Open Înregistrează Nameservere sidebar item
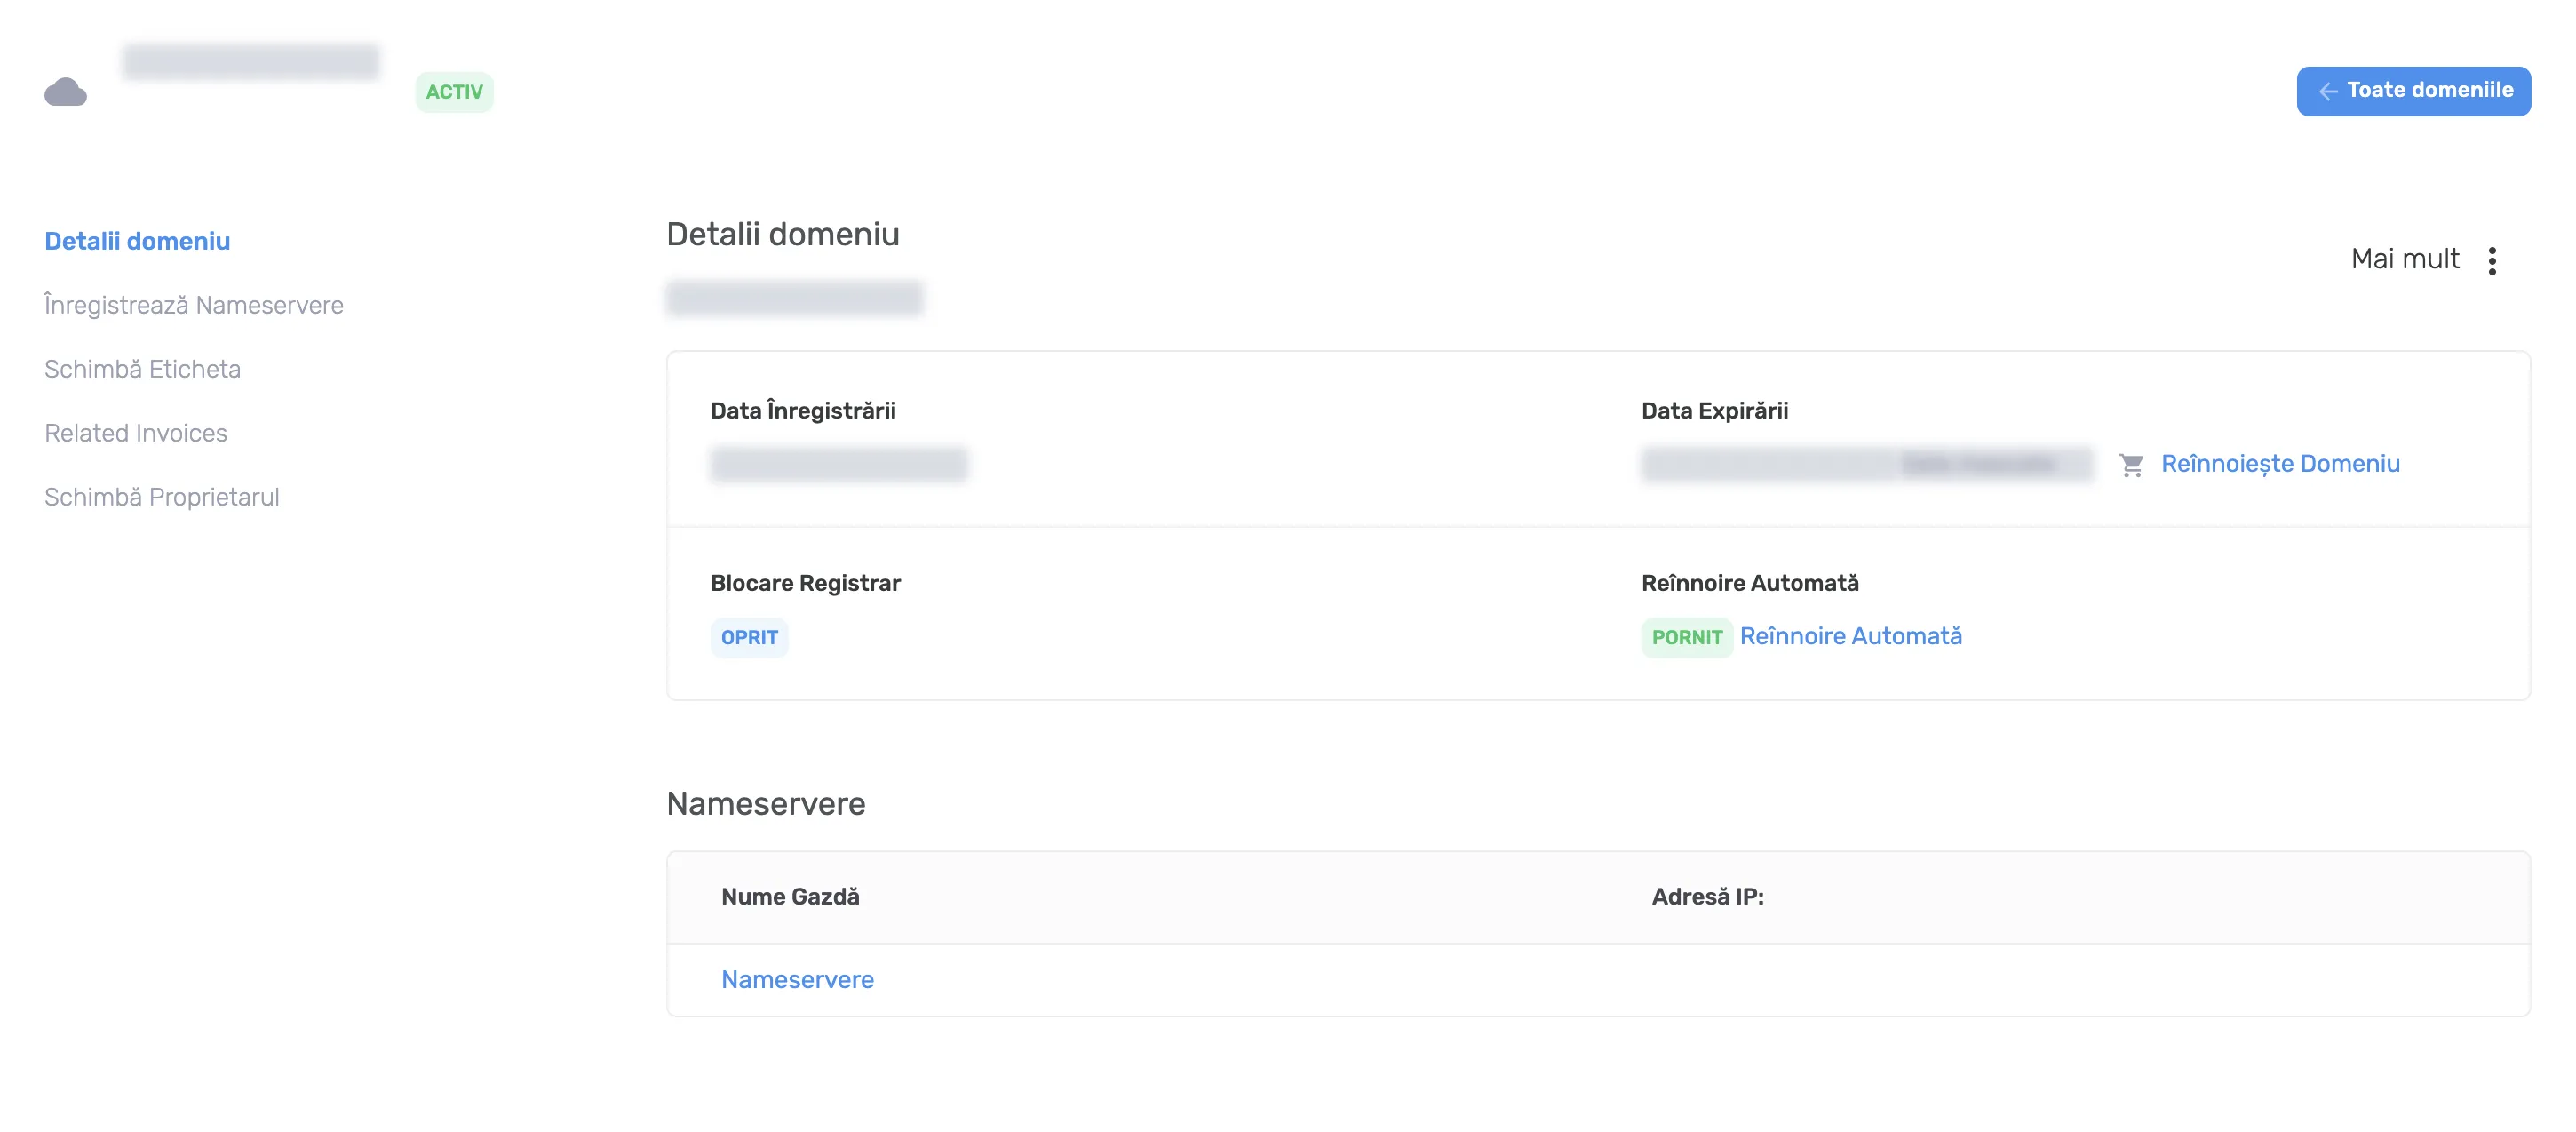The image size is (2576, 1132). 194,305
